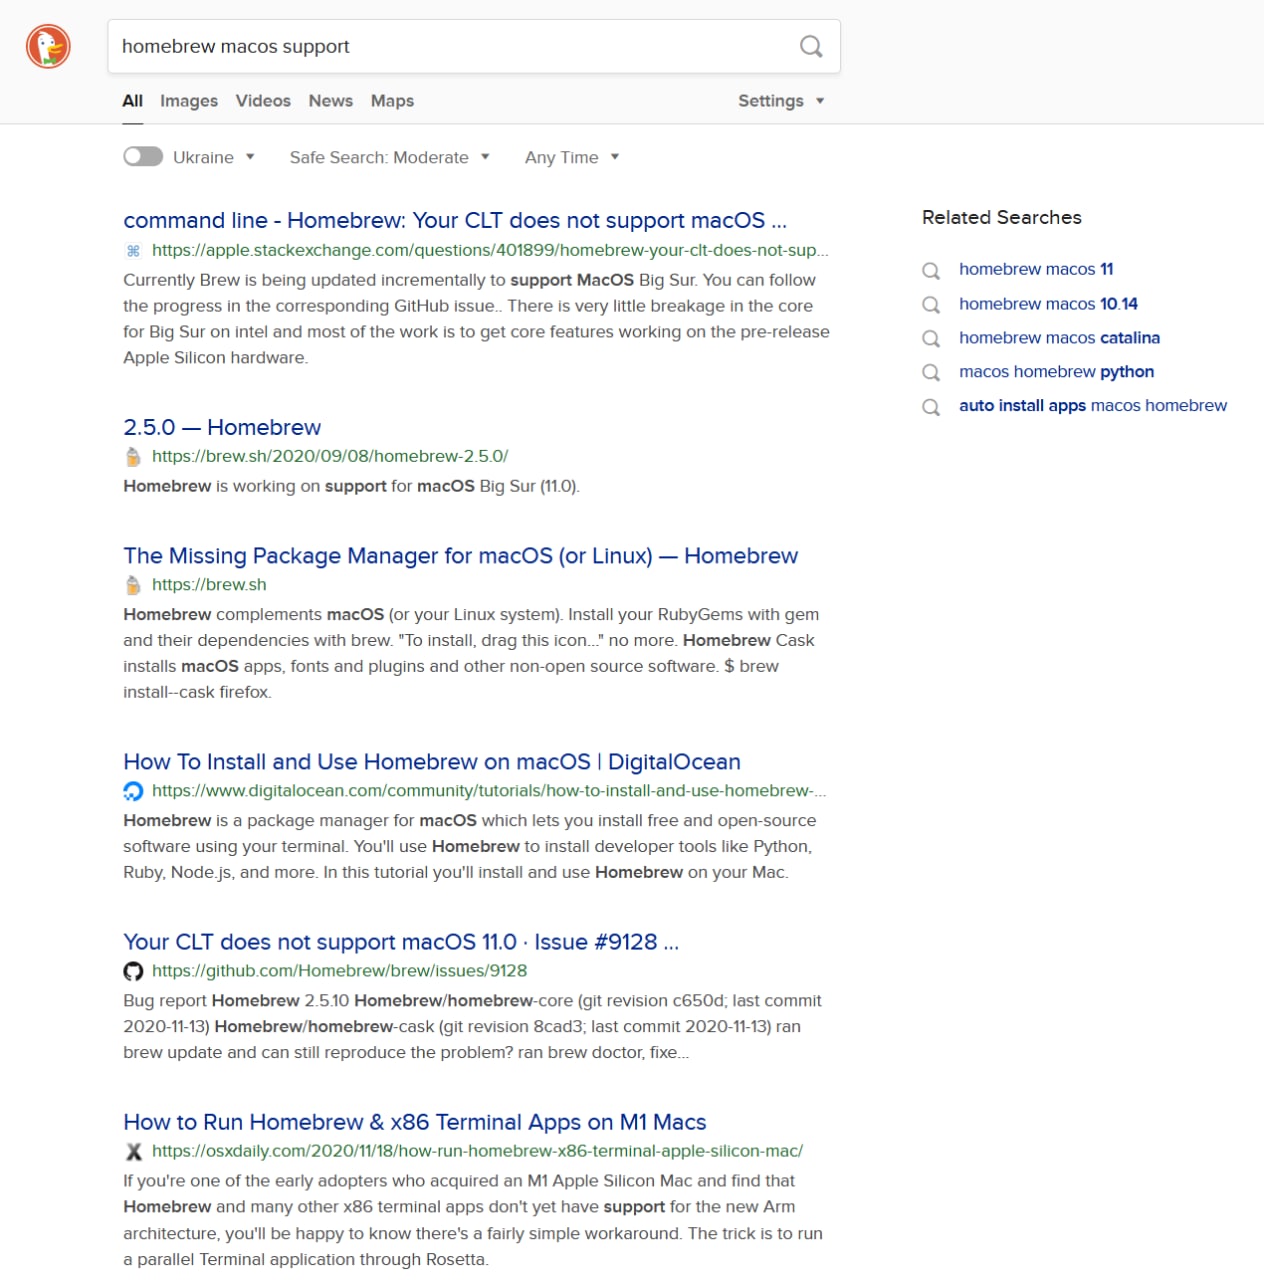Search related 'auto install apps macos homebrew'

1093,405
